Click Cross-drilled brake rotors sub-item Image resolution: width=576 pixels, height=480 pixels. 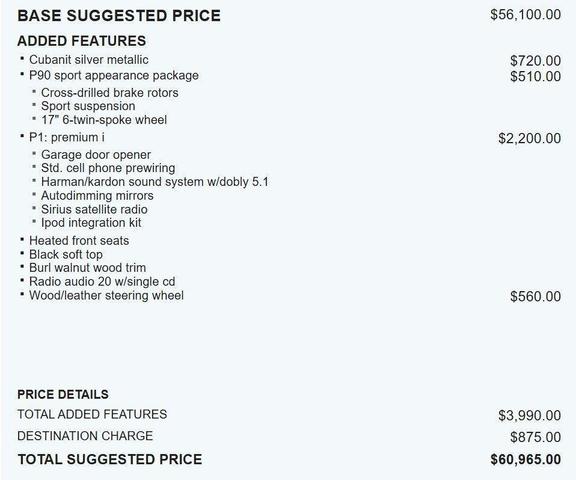tap(109, 93)
